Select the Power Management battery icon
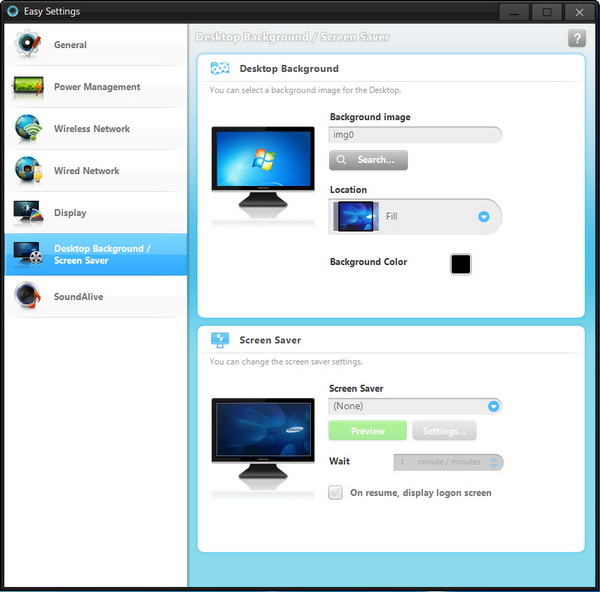Screen dimensions: 600x592 [27, 87]
